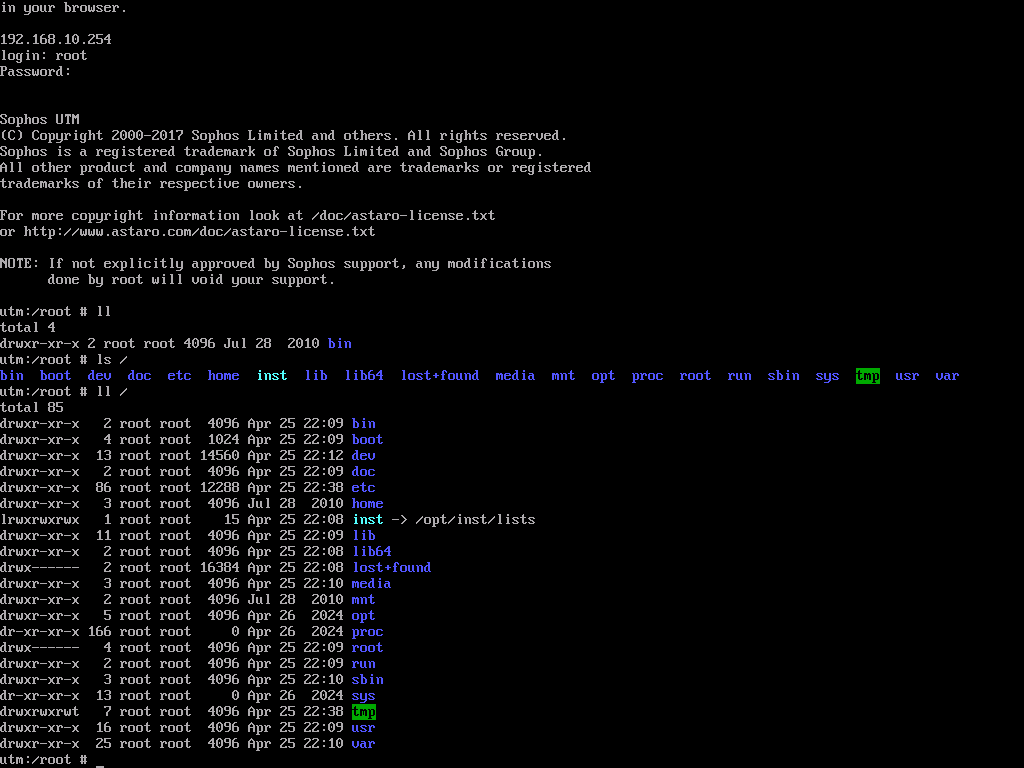1024x768 pixels.
Task: Click 'boot' name in the long listing
Action: (x=368, y=440)
